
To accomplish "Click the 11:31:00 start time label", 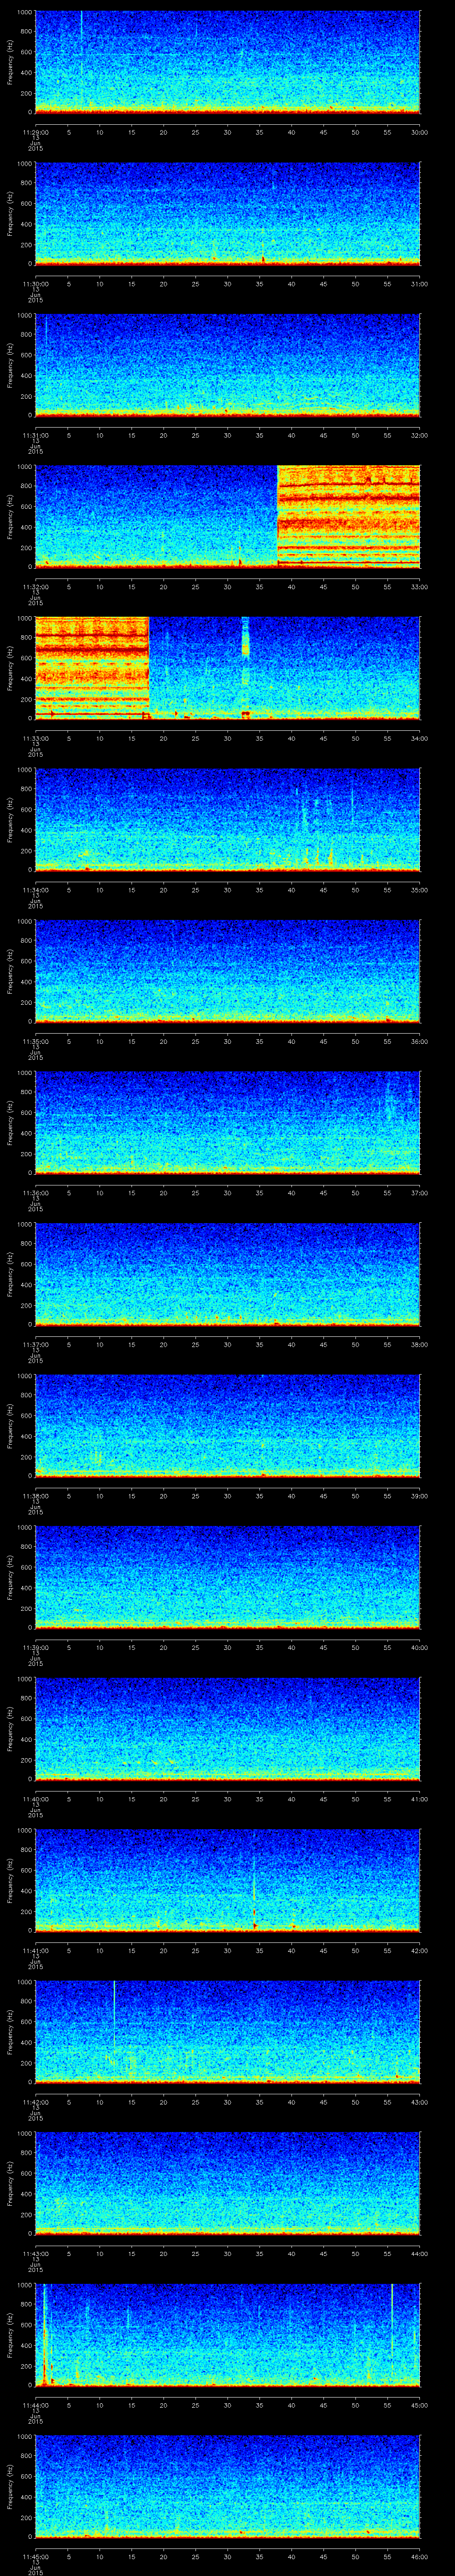I will pos(35,435).
